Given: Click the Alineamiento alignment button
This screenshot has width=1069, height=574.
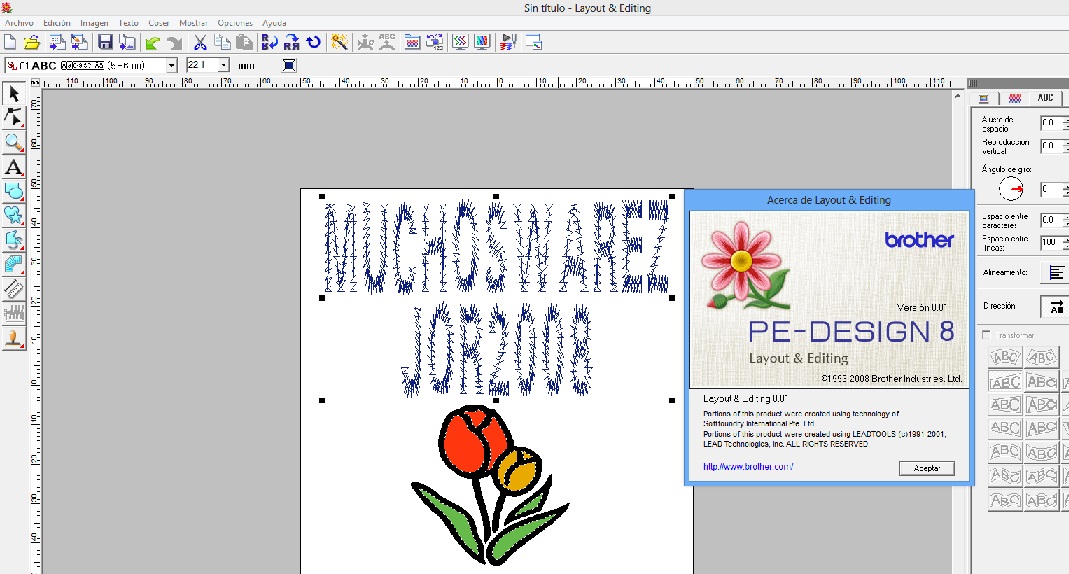Looking at the screenshot, I should coord(1055,273).
